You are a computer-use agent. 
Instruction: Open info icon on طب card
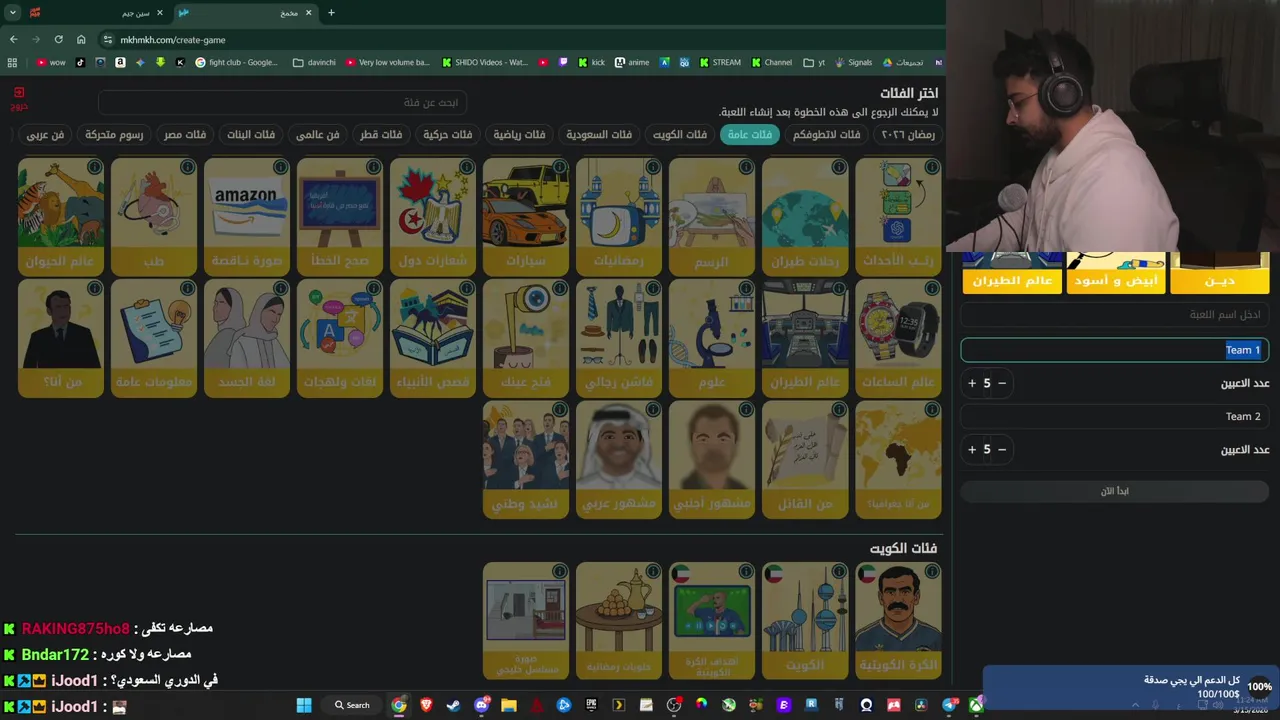click(187, 167)
